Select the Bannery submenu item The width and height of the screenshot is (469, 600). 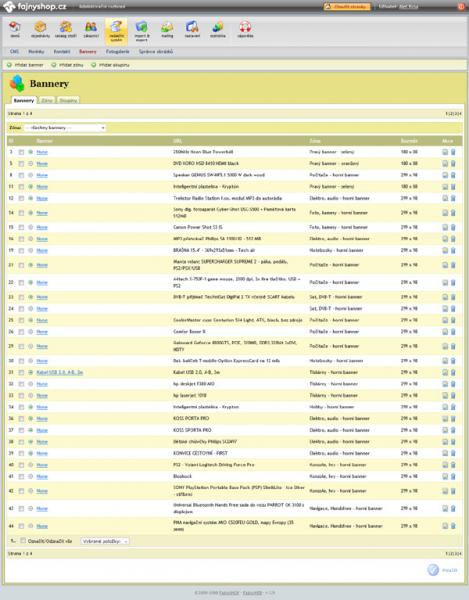pos(88,51)
